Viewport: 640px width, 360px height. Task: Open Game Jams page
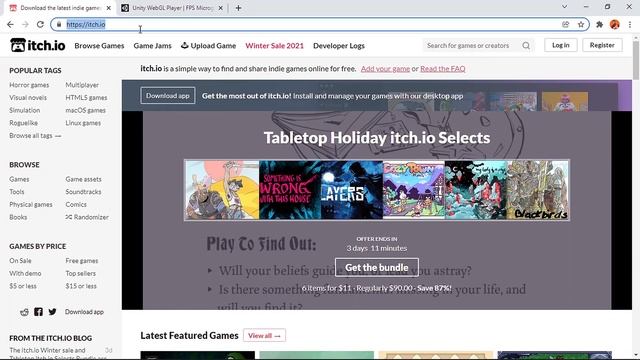pos(152,46)
